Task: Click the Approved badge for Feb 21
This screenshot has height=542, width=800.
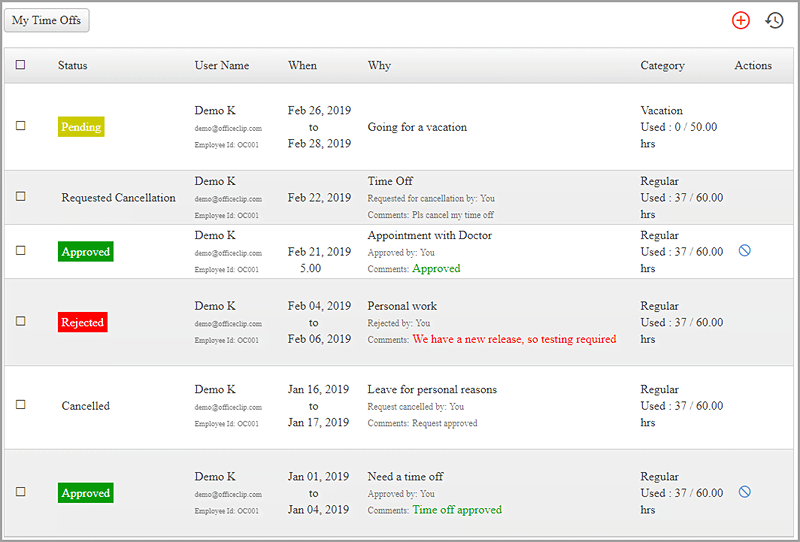Action: tap(86, 252)
